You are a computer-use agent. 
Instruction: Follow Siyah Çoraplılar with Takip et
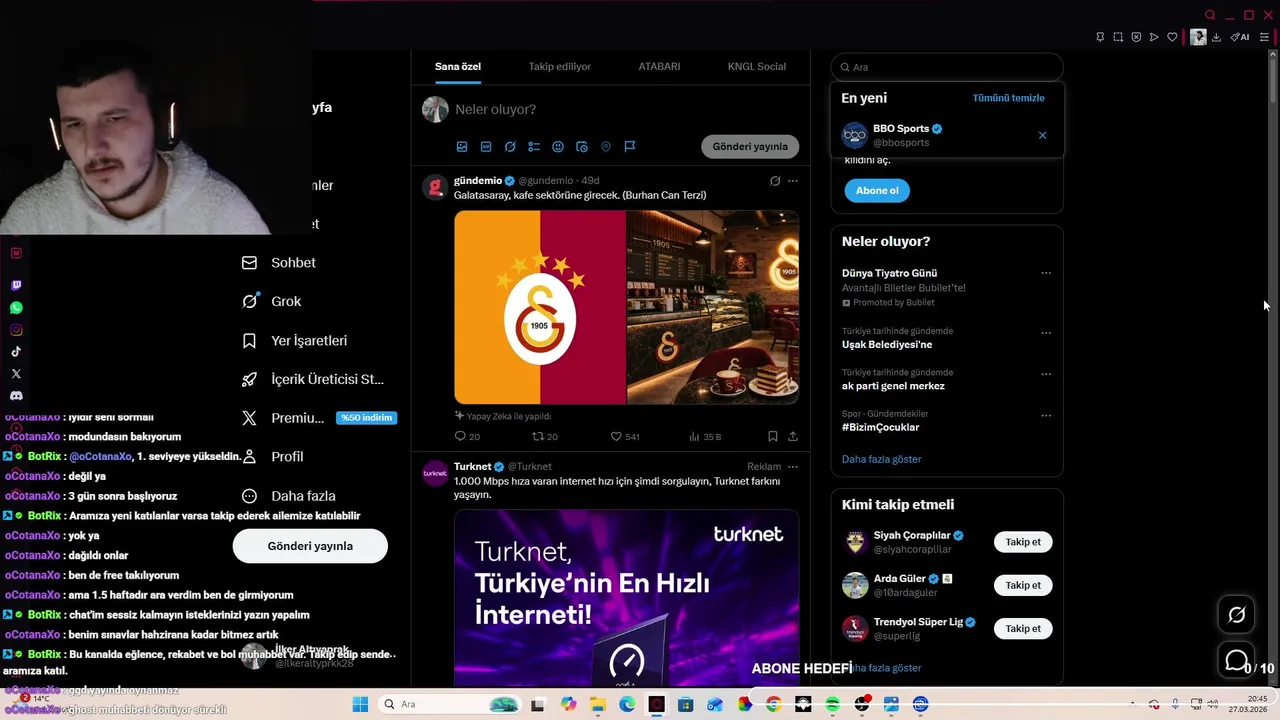[1023, 542]
